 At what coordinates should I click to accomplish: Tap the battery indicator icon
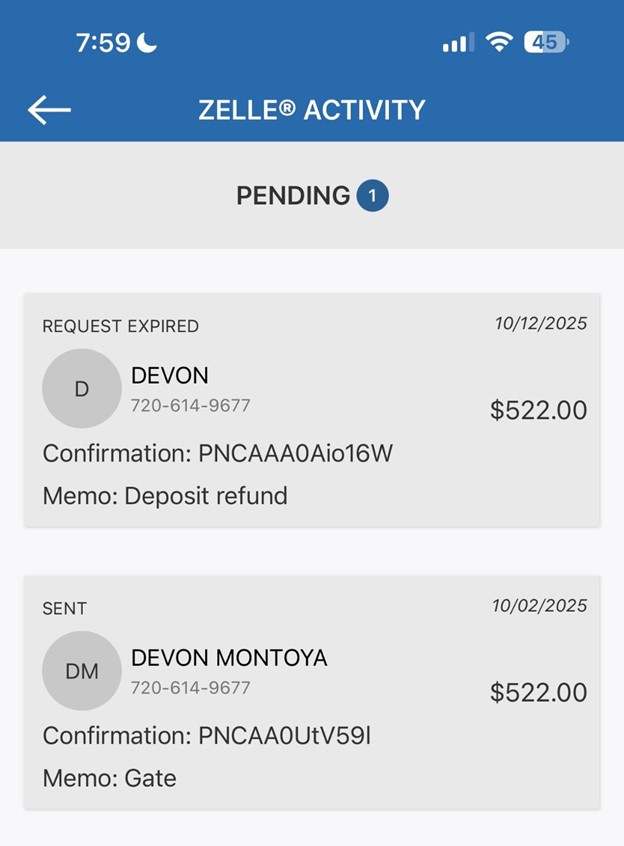546,43
